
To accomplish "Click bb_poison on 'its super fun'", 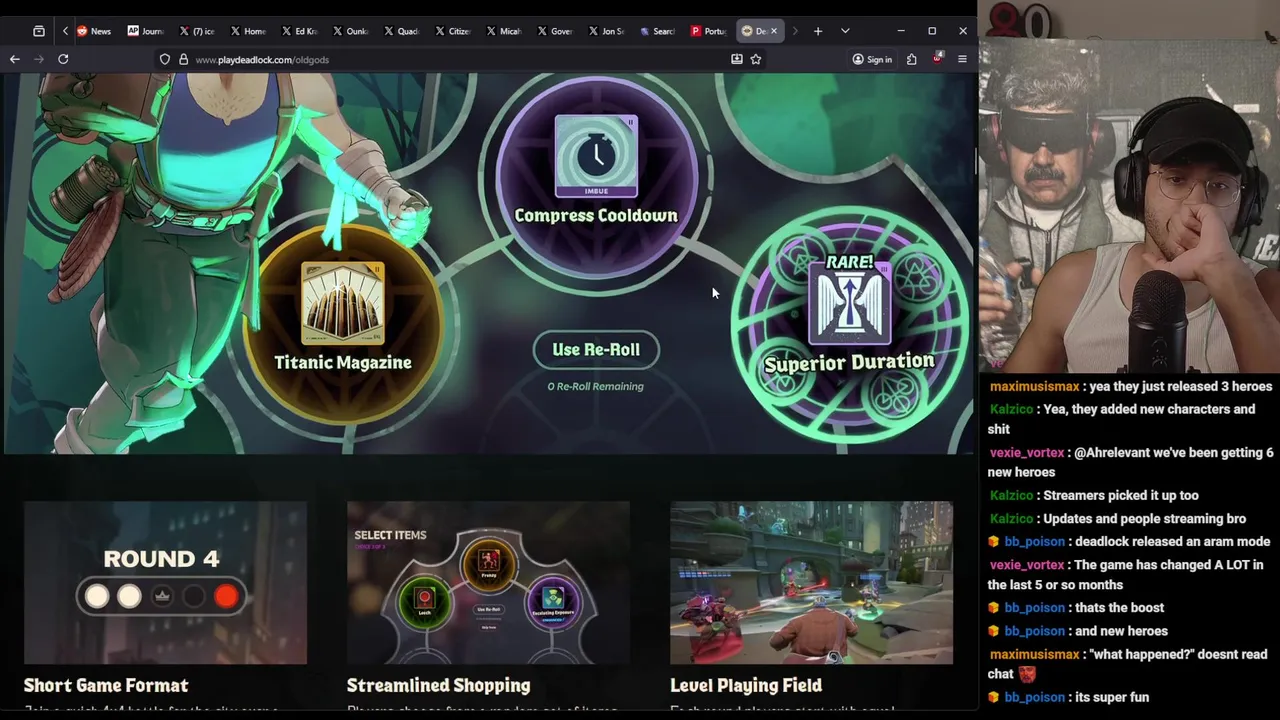I will (x=1034, y=697).
